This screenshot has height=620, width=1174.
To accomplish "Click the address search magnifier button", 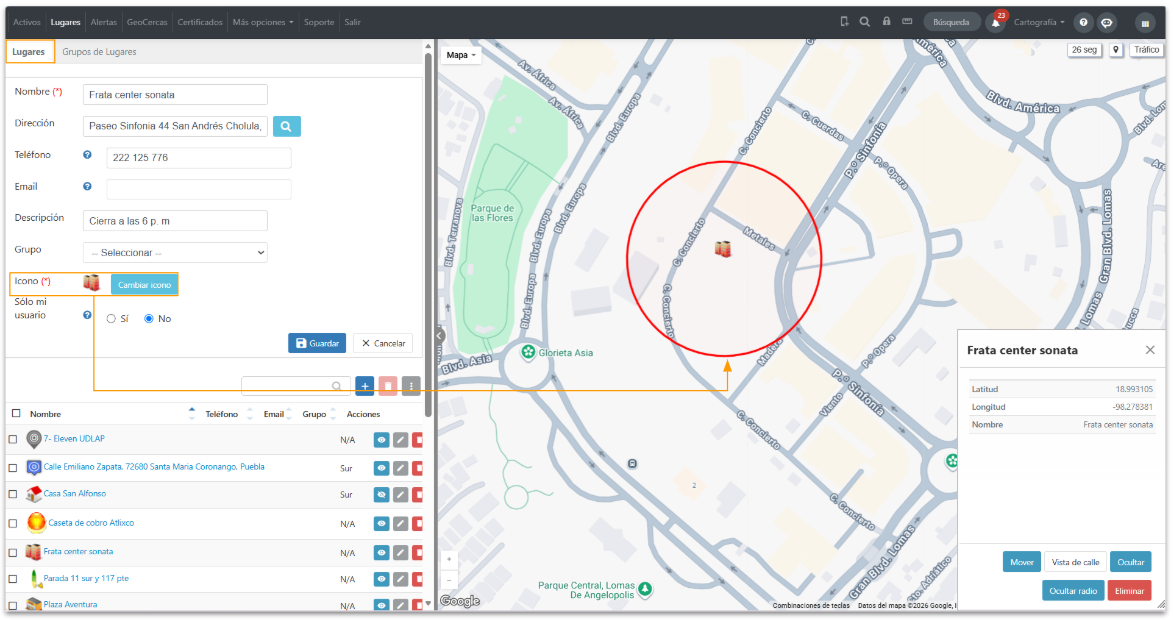I will click(286, 126).
